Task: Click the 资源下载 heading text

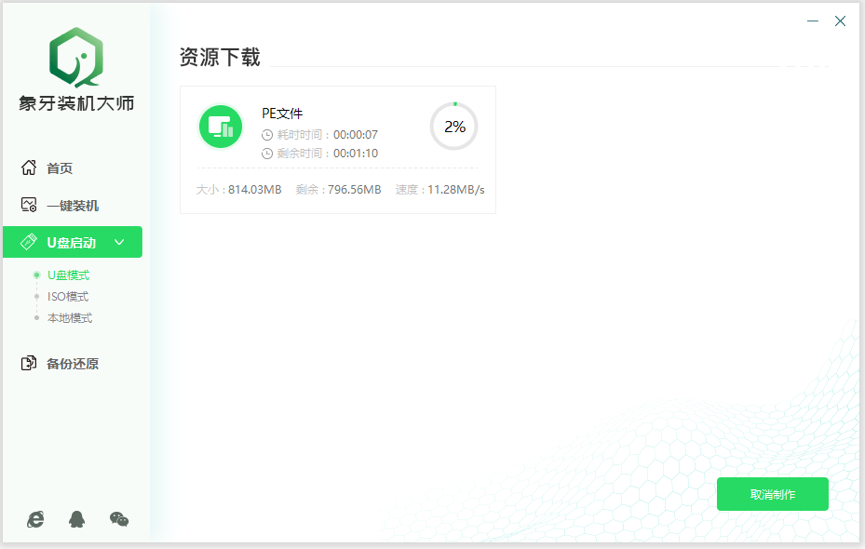Action: (220, 57)
